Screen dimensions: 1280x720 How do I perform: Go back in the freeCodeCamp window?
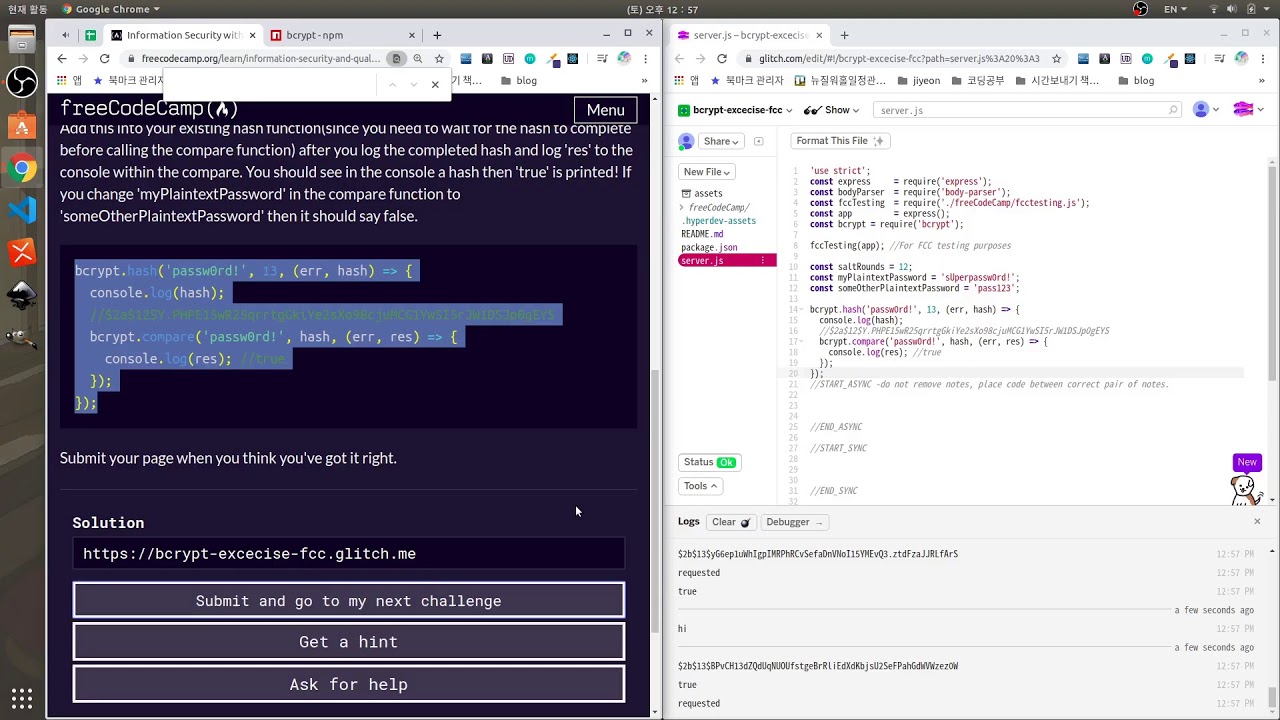coord(62,59)
